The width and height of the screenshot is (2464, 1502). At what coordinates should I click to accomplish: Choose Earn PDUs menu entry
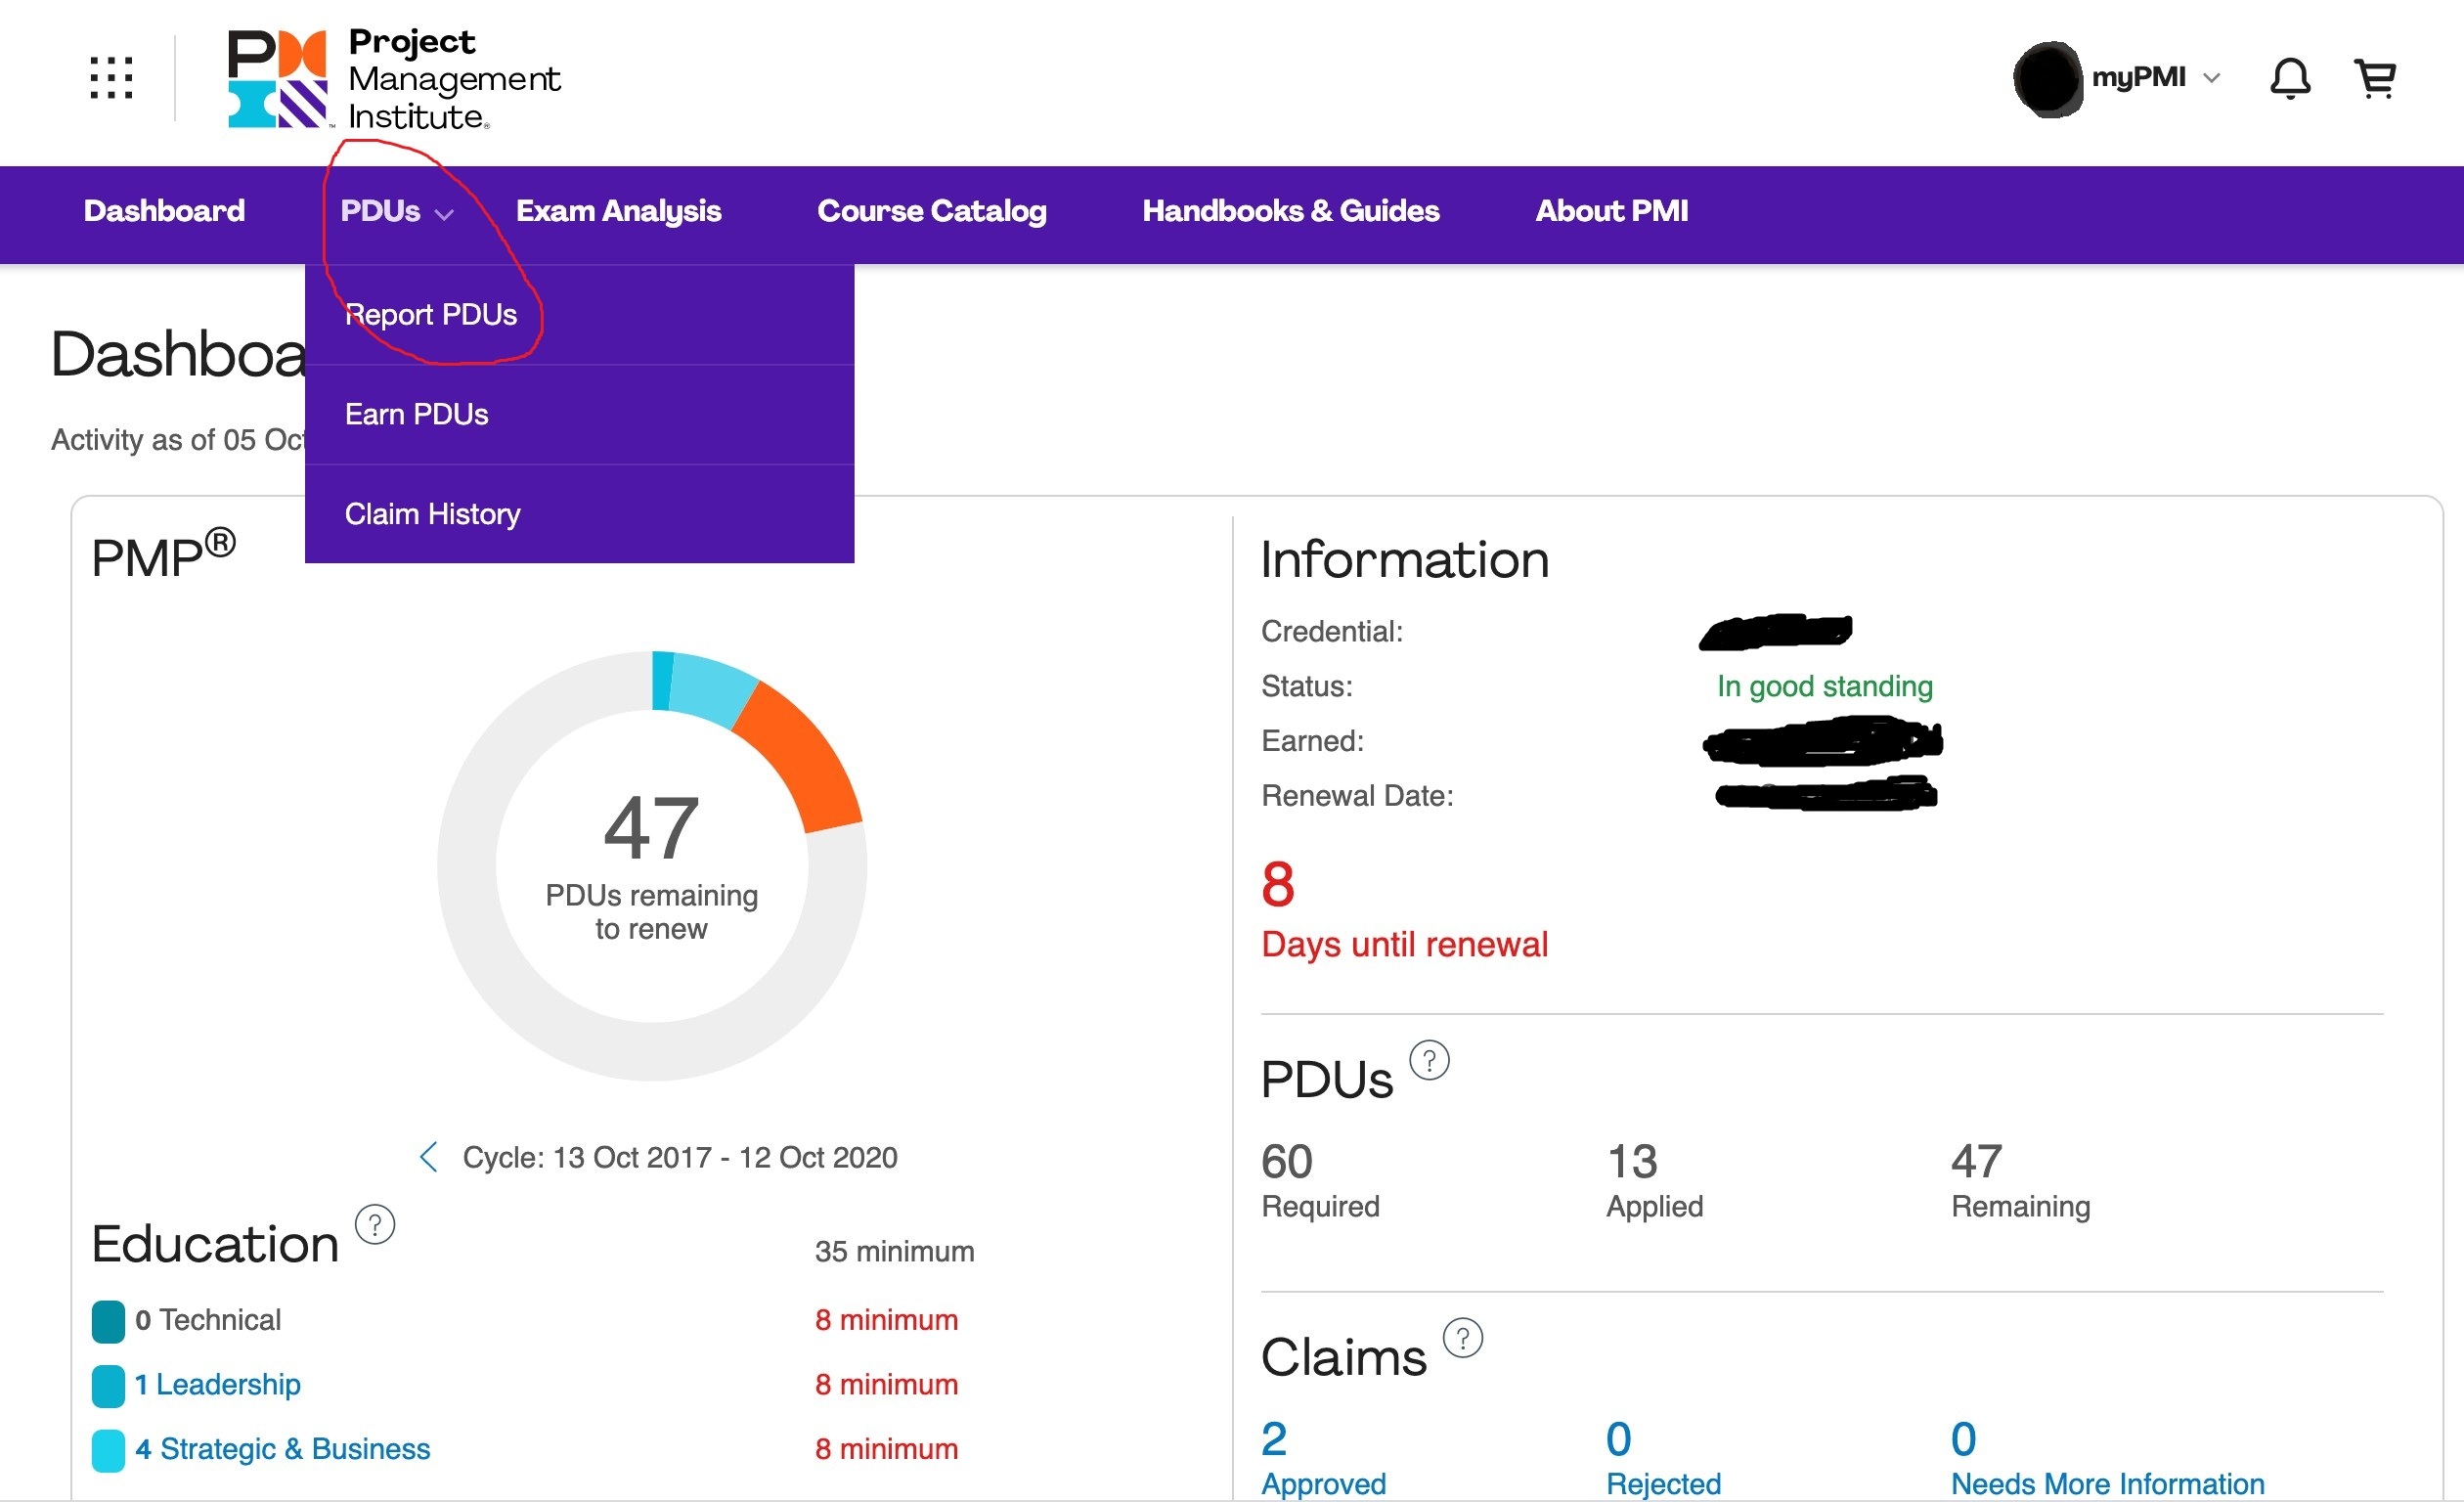click(416, 414)
